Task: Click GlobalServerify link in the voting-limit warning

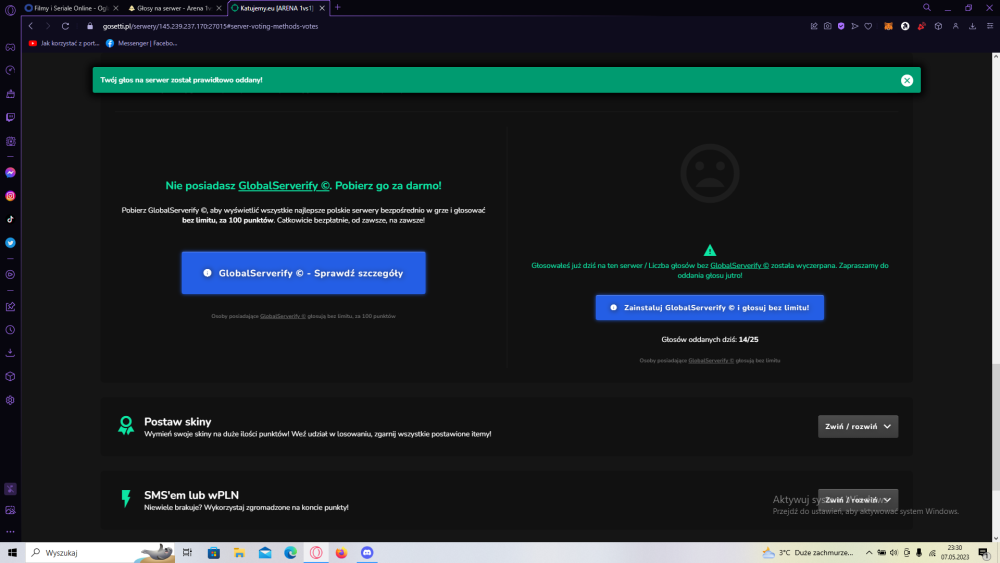Action: pyautogui.click(x=739, y=265)
